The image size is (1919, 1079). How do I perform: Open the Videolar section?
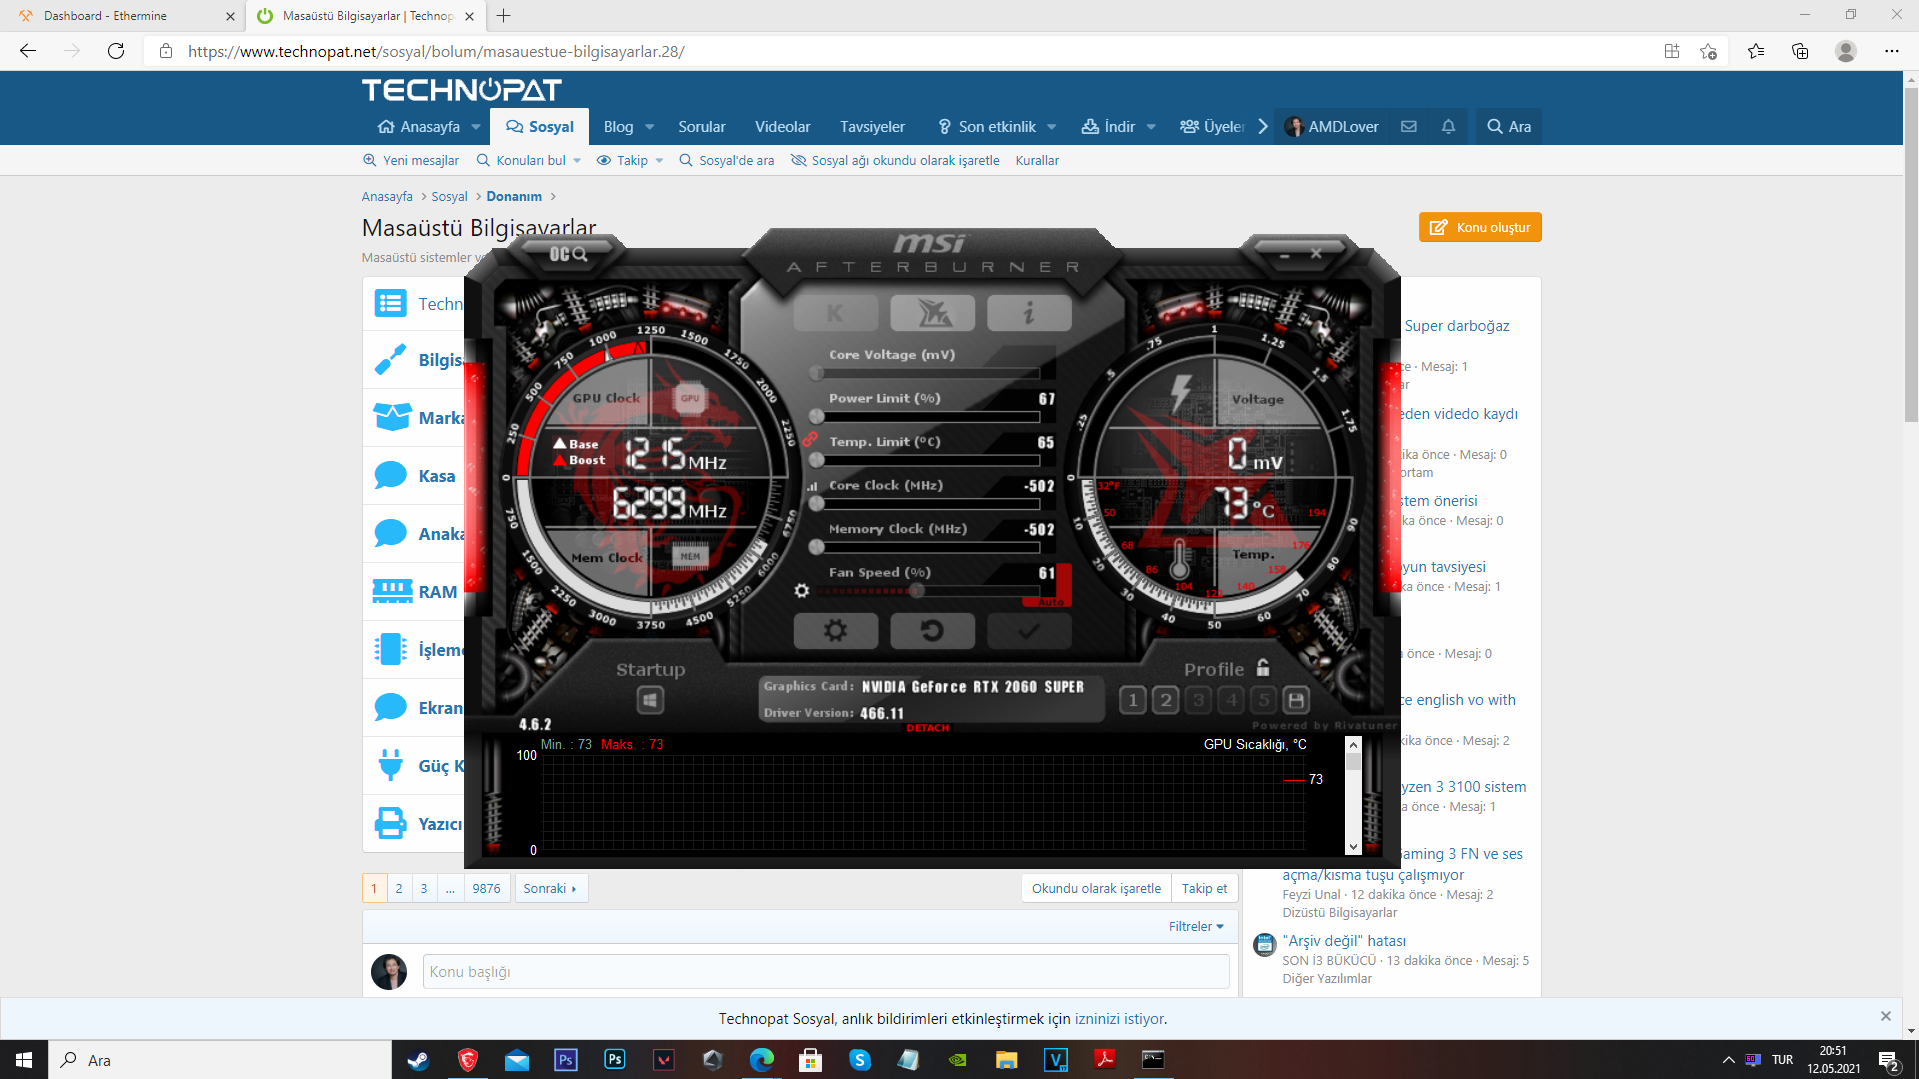(x=782, y=127)
